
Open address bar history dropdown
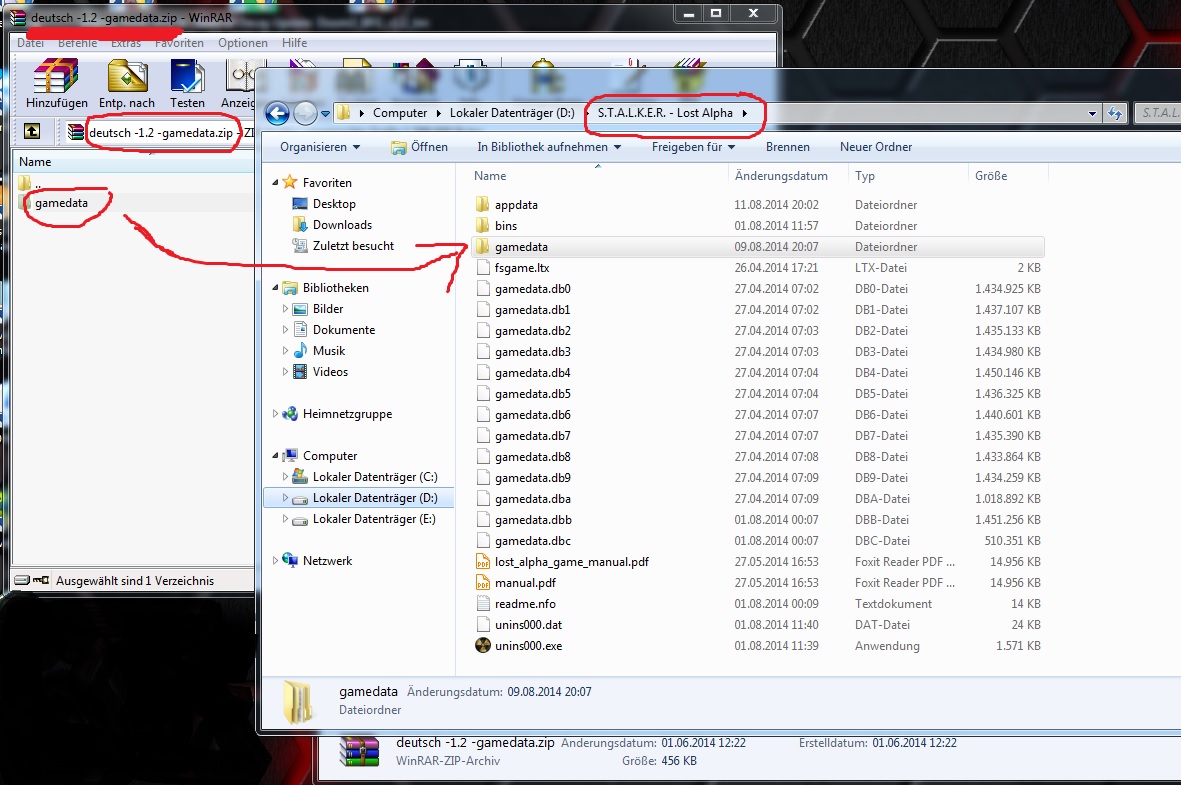click(1092, 114)
